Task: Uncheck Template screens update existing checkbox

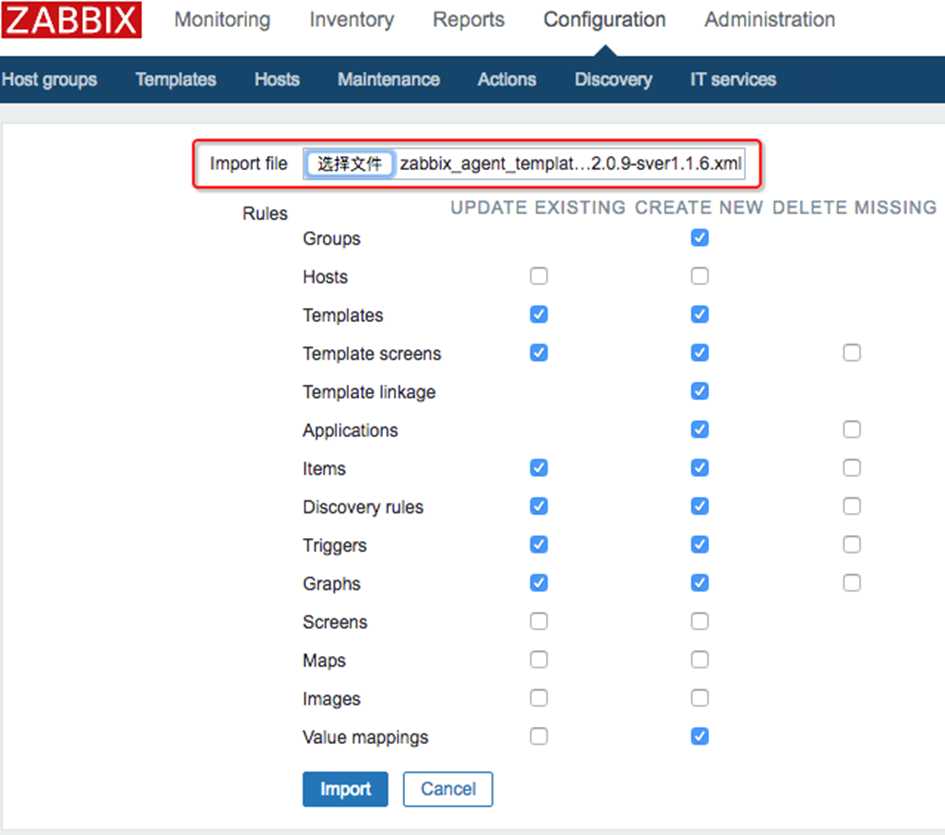Action: pos(539,353)
